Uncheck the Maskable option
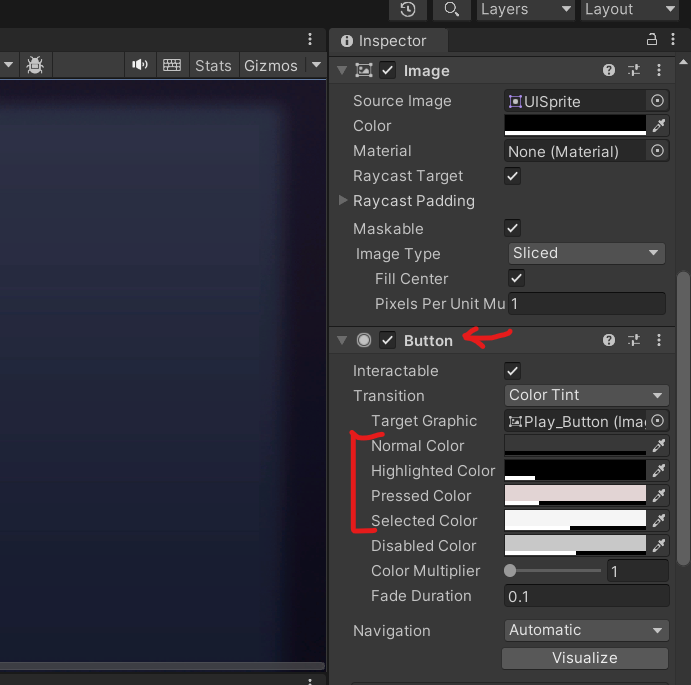691x685 pixels. point(512,228)
